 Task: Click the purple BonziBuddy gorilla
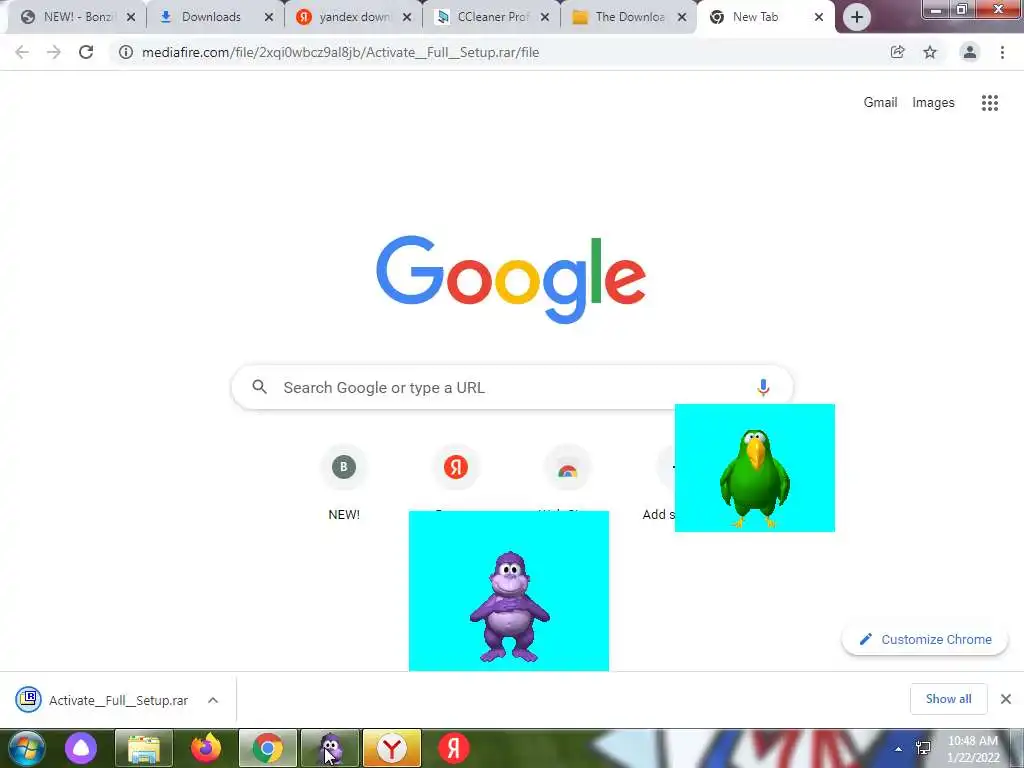click(x=509, y=607)
